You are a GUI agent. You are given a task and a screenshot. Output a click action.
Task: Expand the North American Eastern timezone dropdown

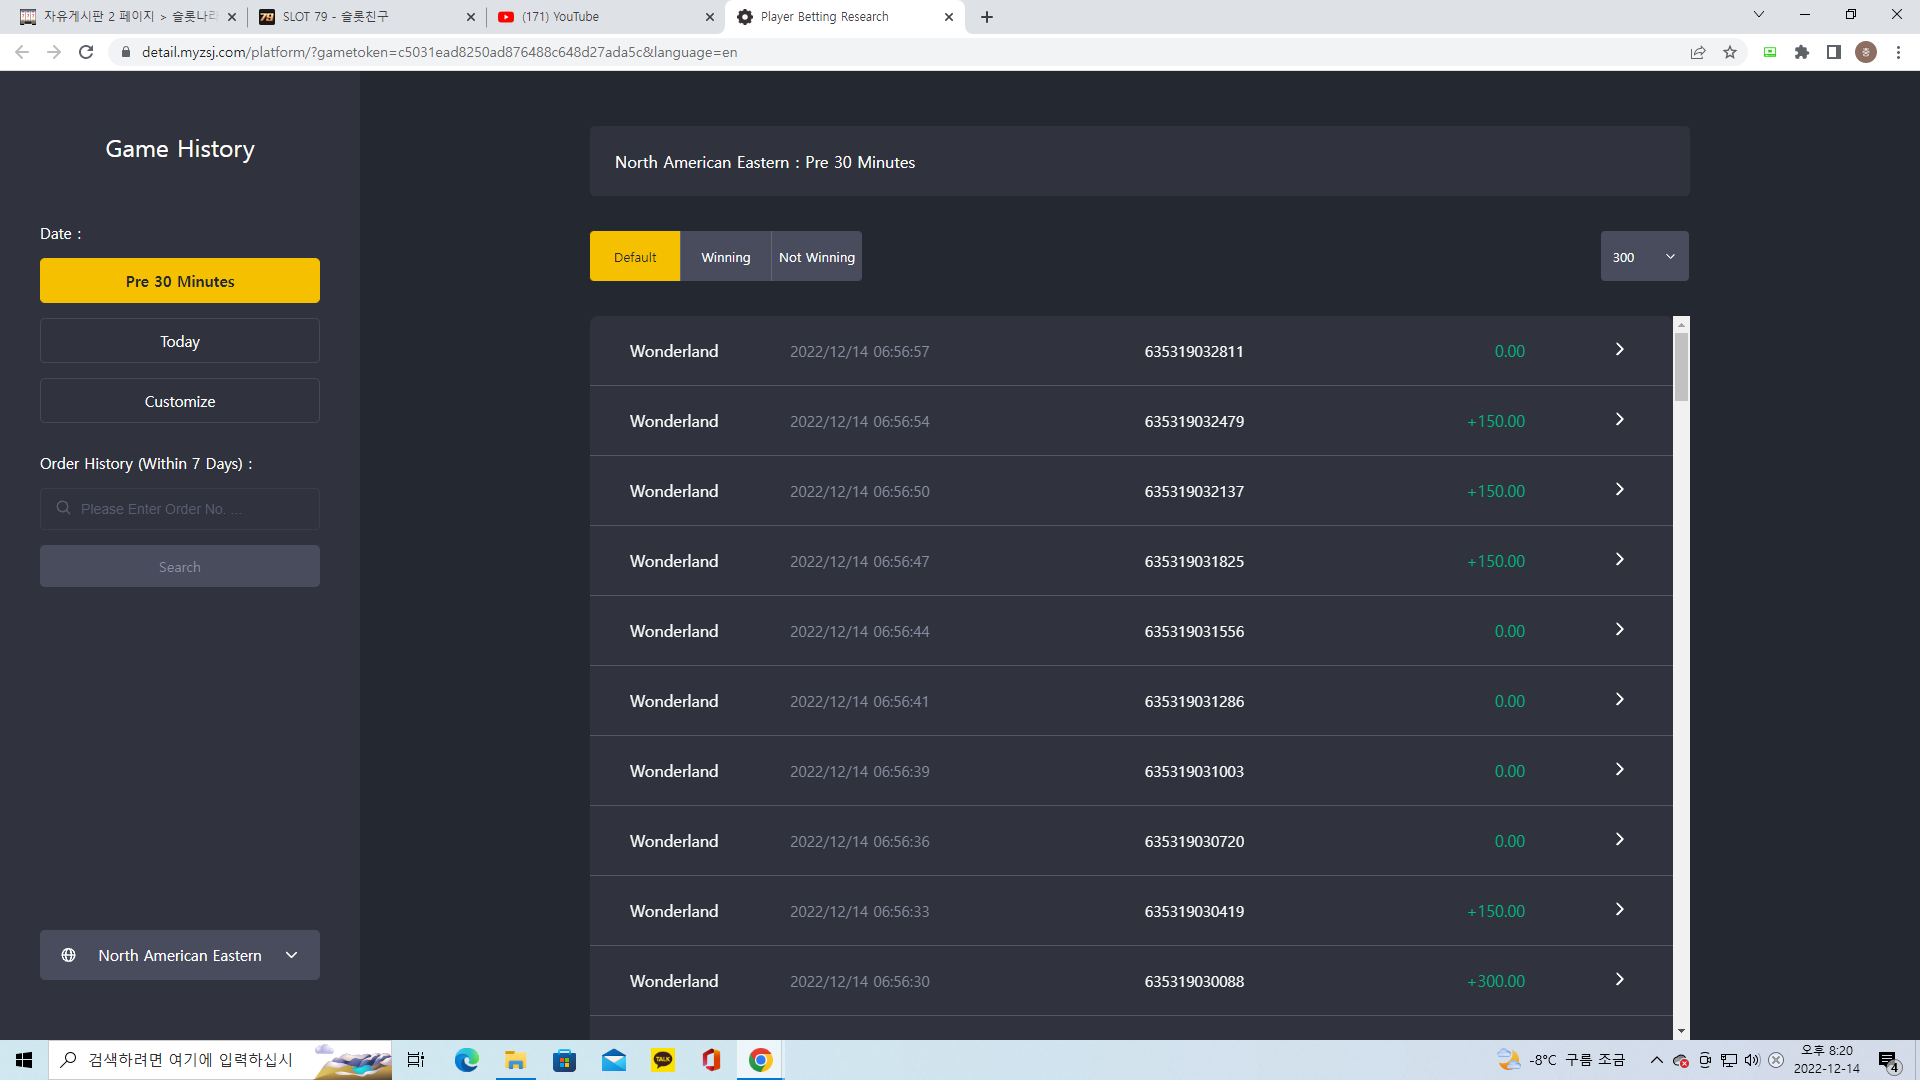click(x=180, y=955)
